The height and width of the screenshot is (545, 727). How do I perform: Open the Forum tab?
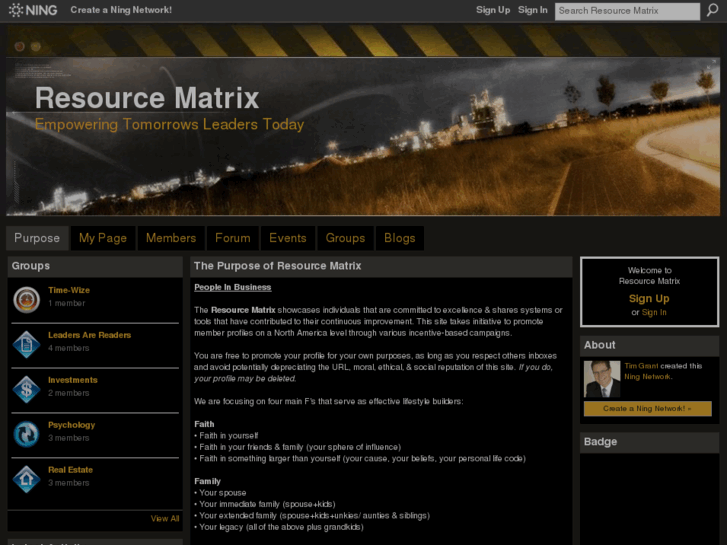(232, 238)
